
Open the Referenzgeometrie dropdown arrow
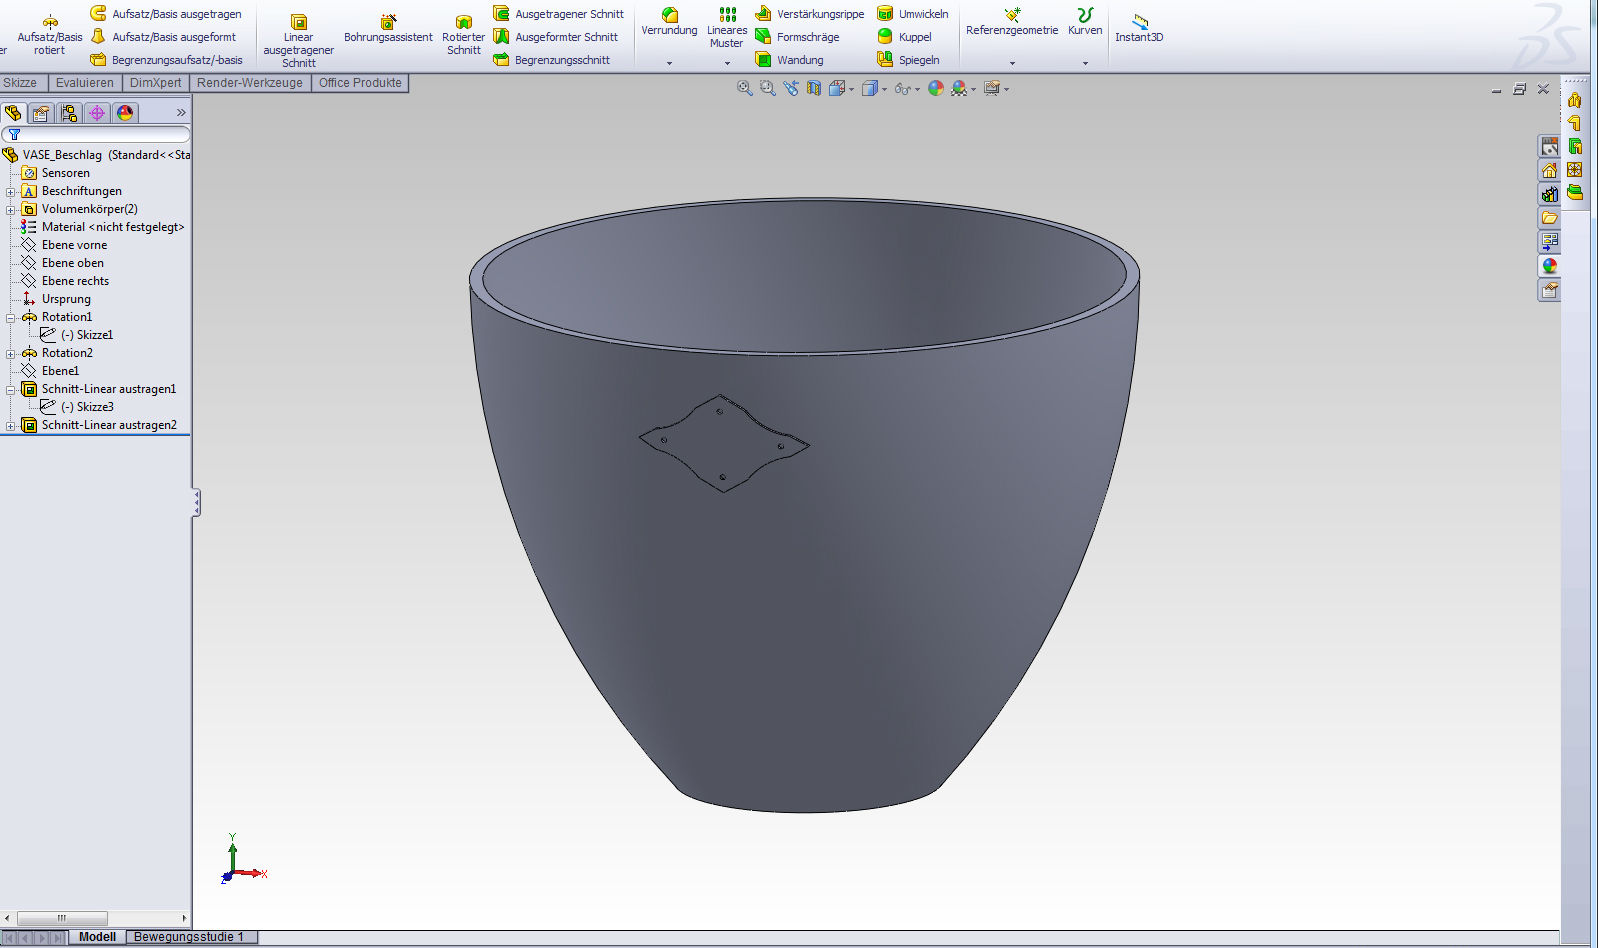coord(1012,63)
